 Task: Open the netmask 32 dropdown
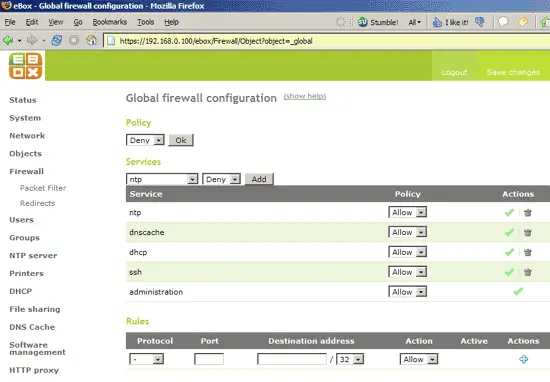tap(350, 359)
